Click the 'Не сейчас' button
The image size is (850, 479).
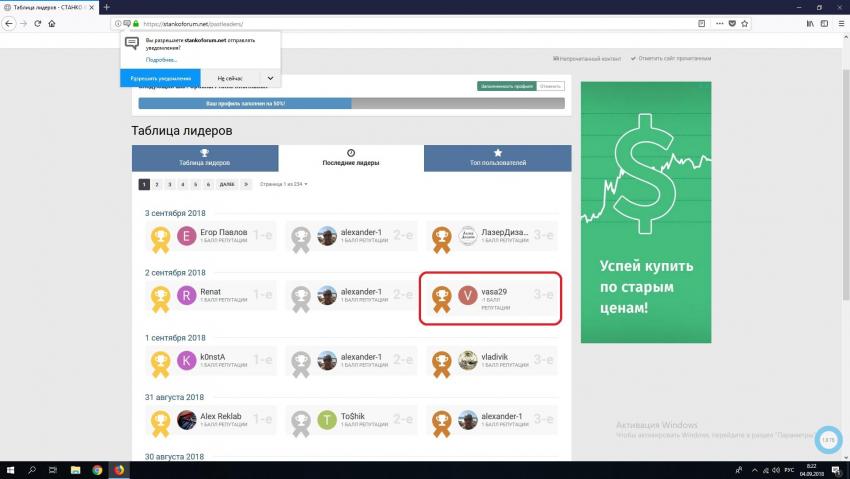point(229,78)
